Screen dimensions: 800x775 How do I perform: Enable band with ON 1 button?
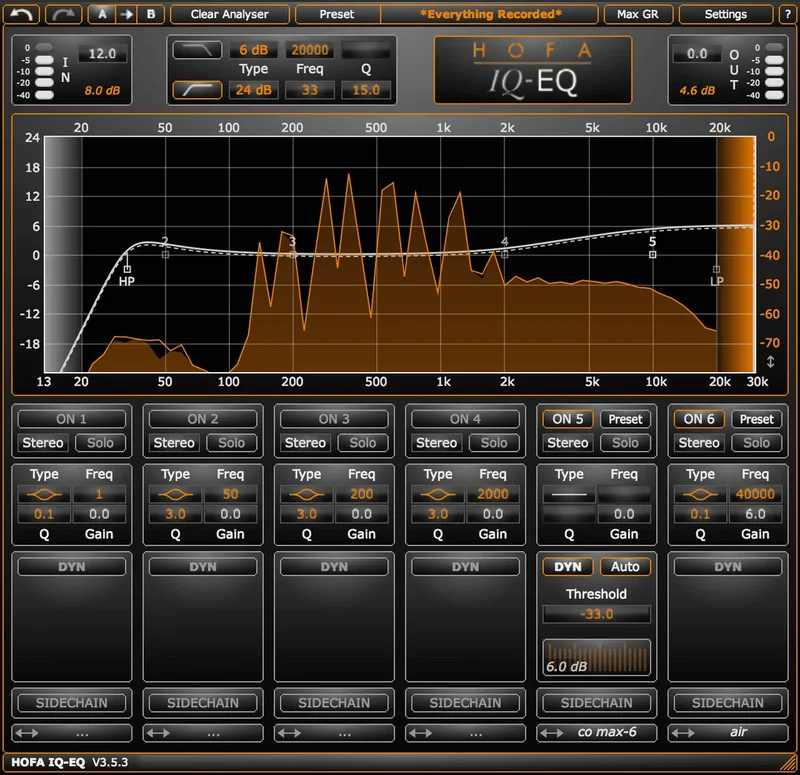71,419
